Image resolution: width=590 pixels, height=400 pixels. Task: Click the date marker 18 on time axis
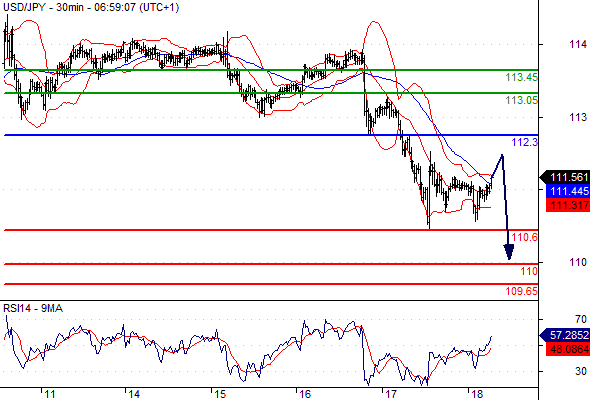477,394
